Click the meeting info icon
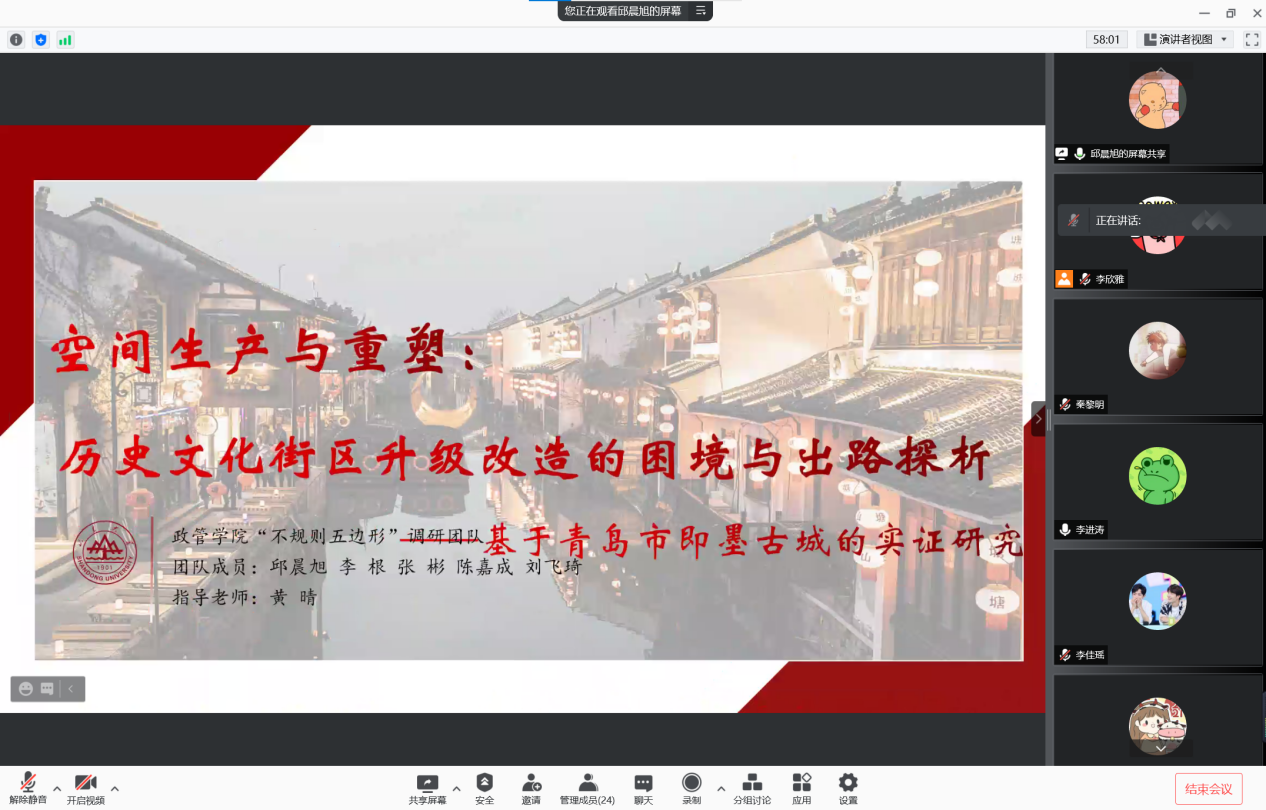The height and width of the screenshot is (810, 1266). pyautogui.click(x=16, y=40)
